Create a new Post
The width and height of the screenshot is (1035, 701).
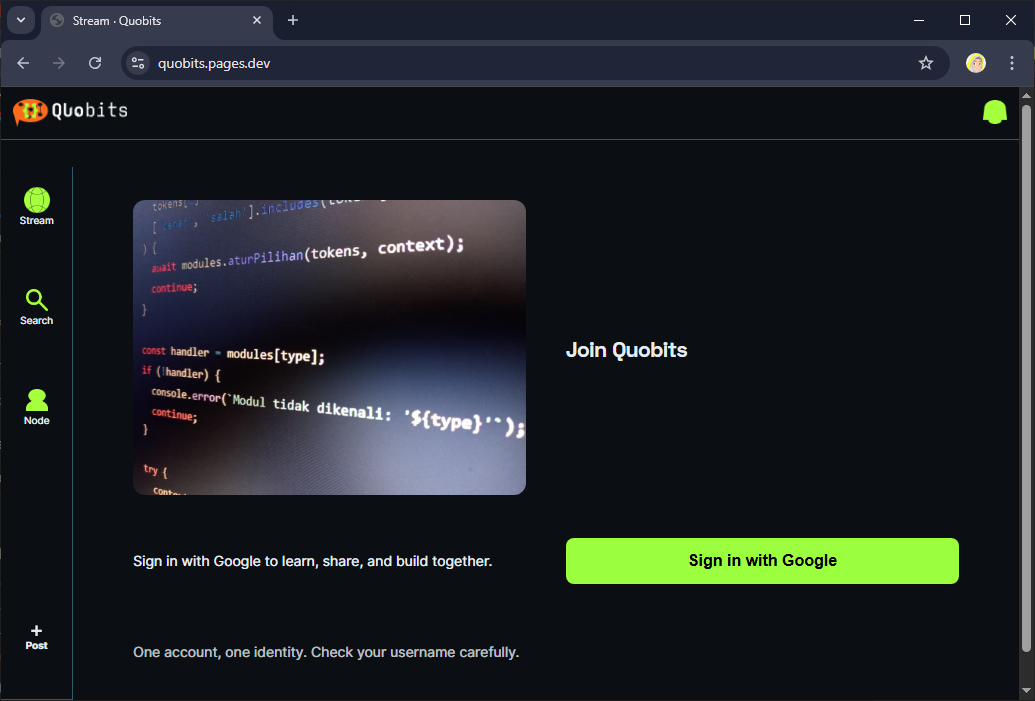point(36,638)
